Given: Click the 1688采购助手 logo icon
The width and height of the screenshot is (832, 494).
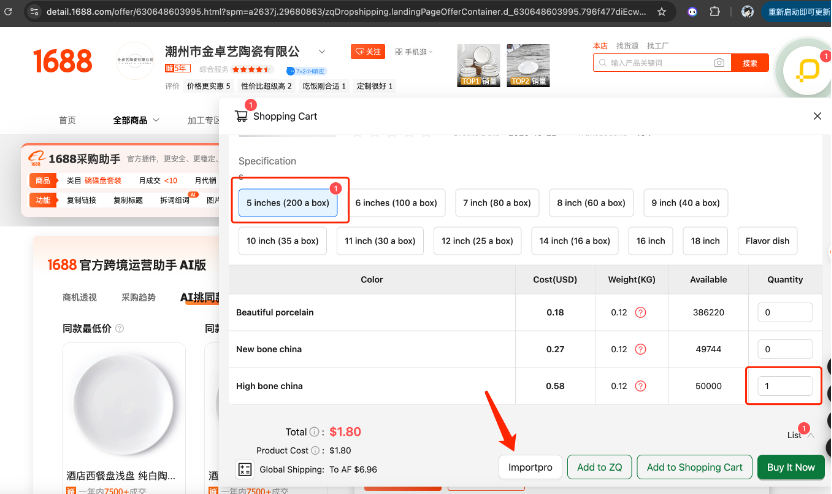Looking at the screenshot, I should point(37,158).
